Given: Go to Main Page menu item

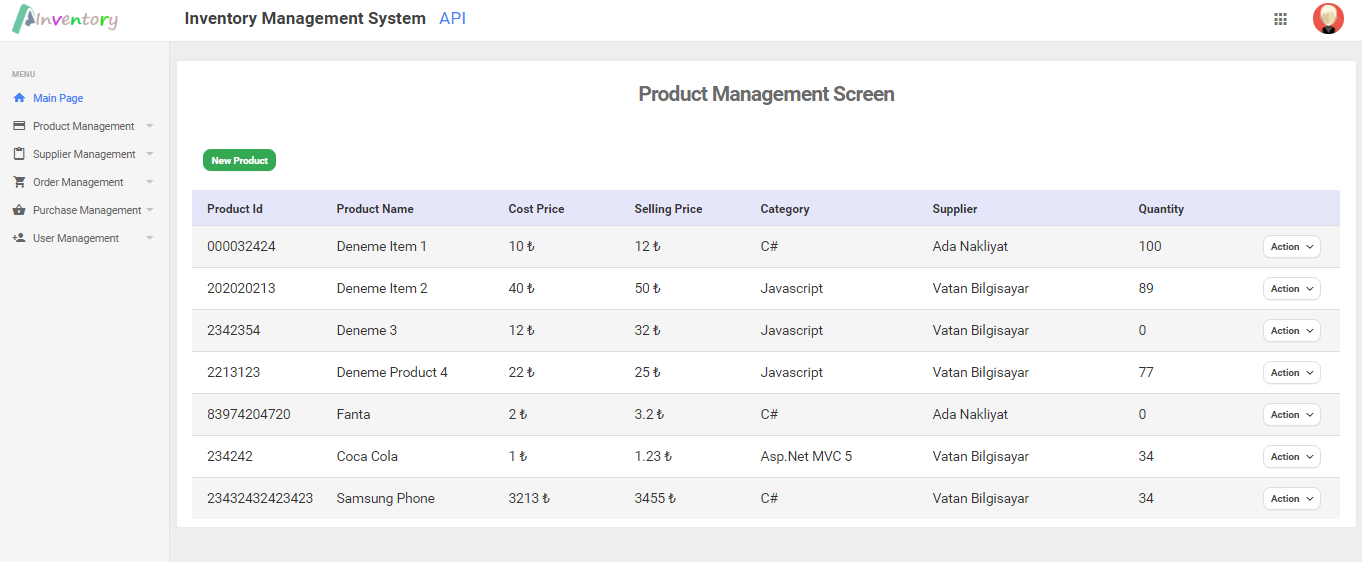Looking at the screenshot, I should point(58,98).
